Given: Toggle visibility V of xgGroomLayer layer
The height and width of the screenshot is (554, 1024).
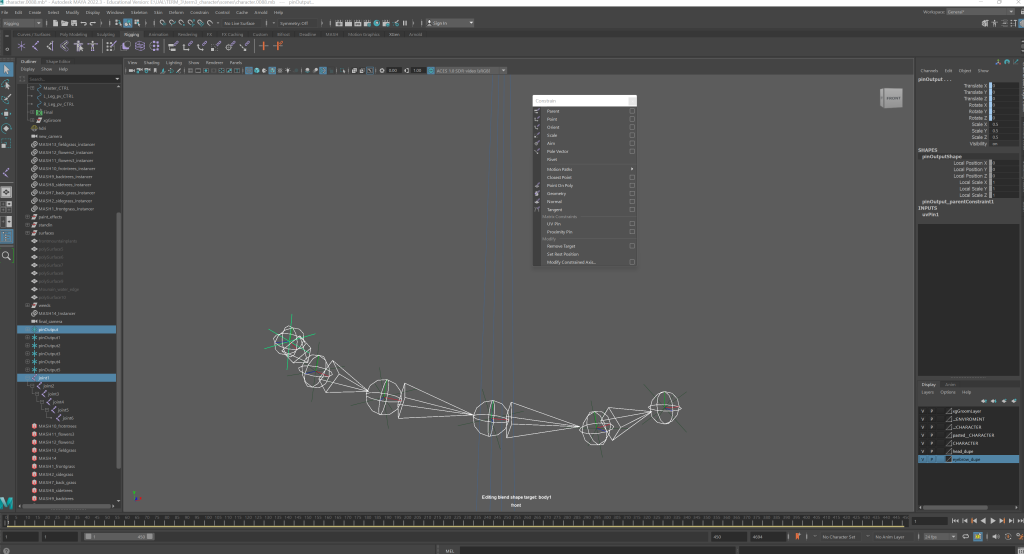Looking at the screenshot, I should point(923,411).
